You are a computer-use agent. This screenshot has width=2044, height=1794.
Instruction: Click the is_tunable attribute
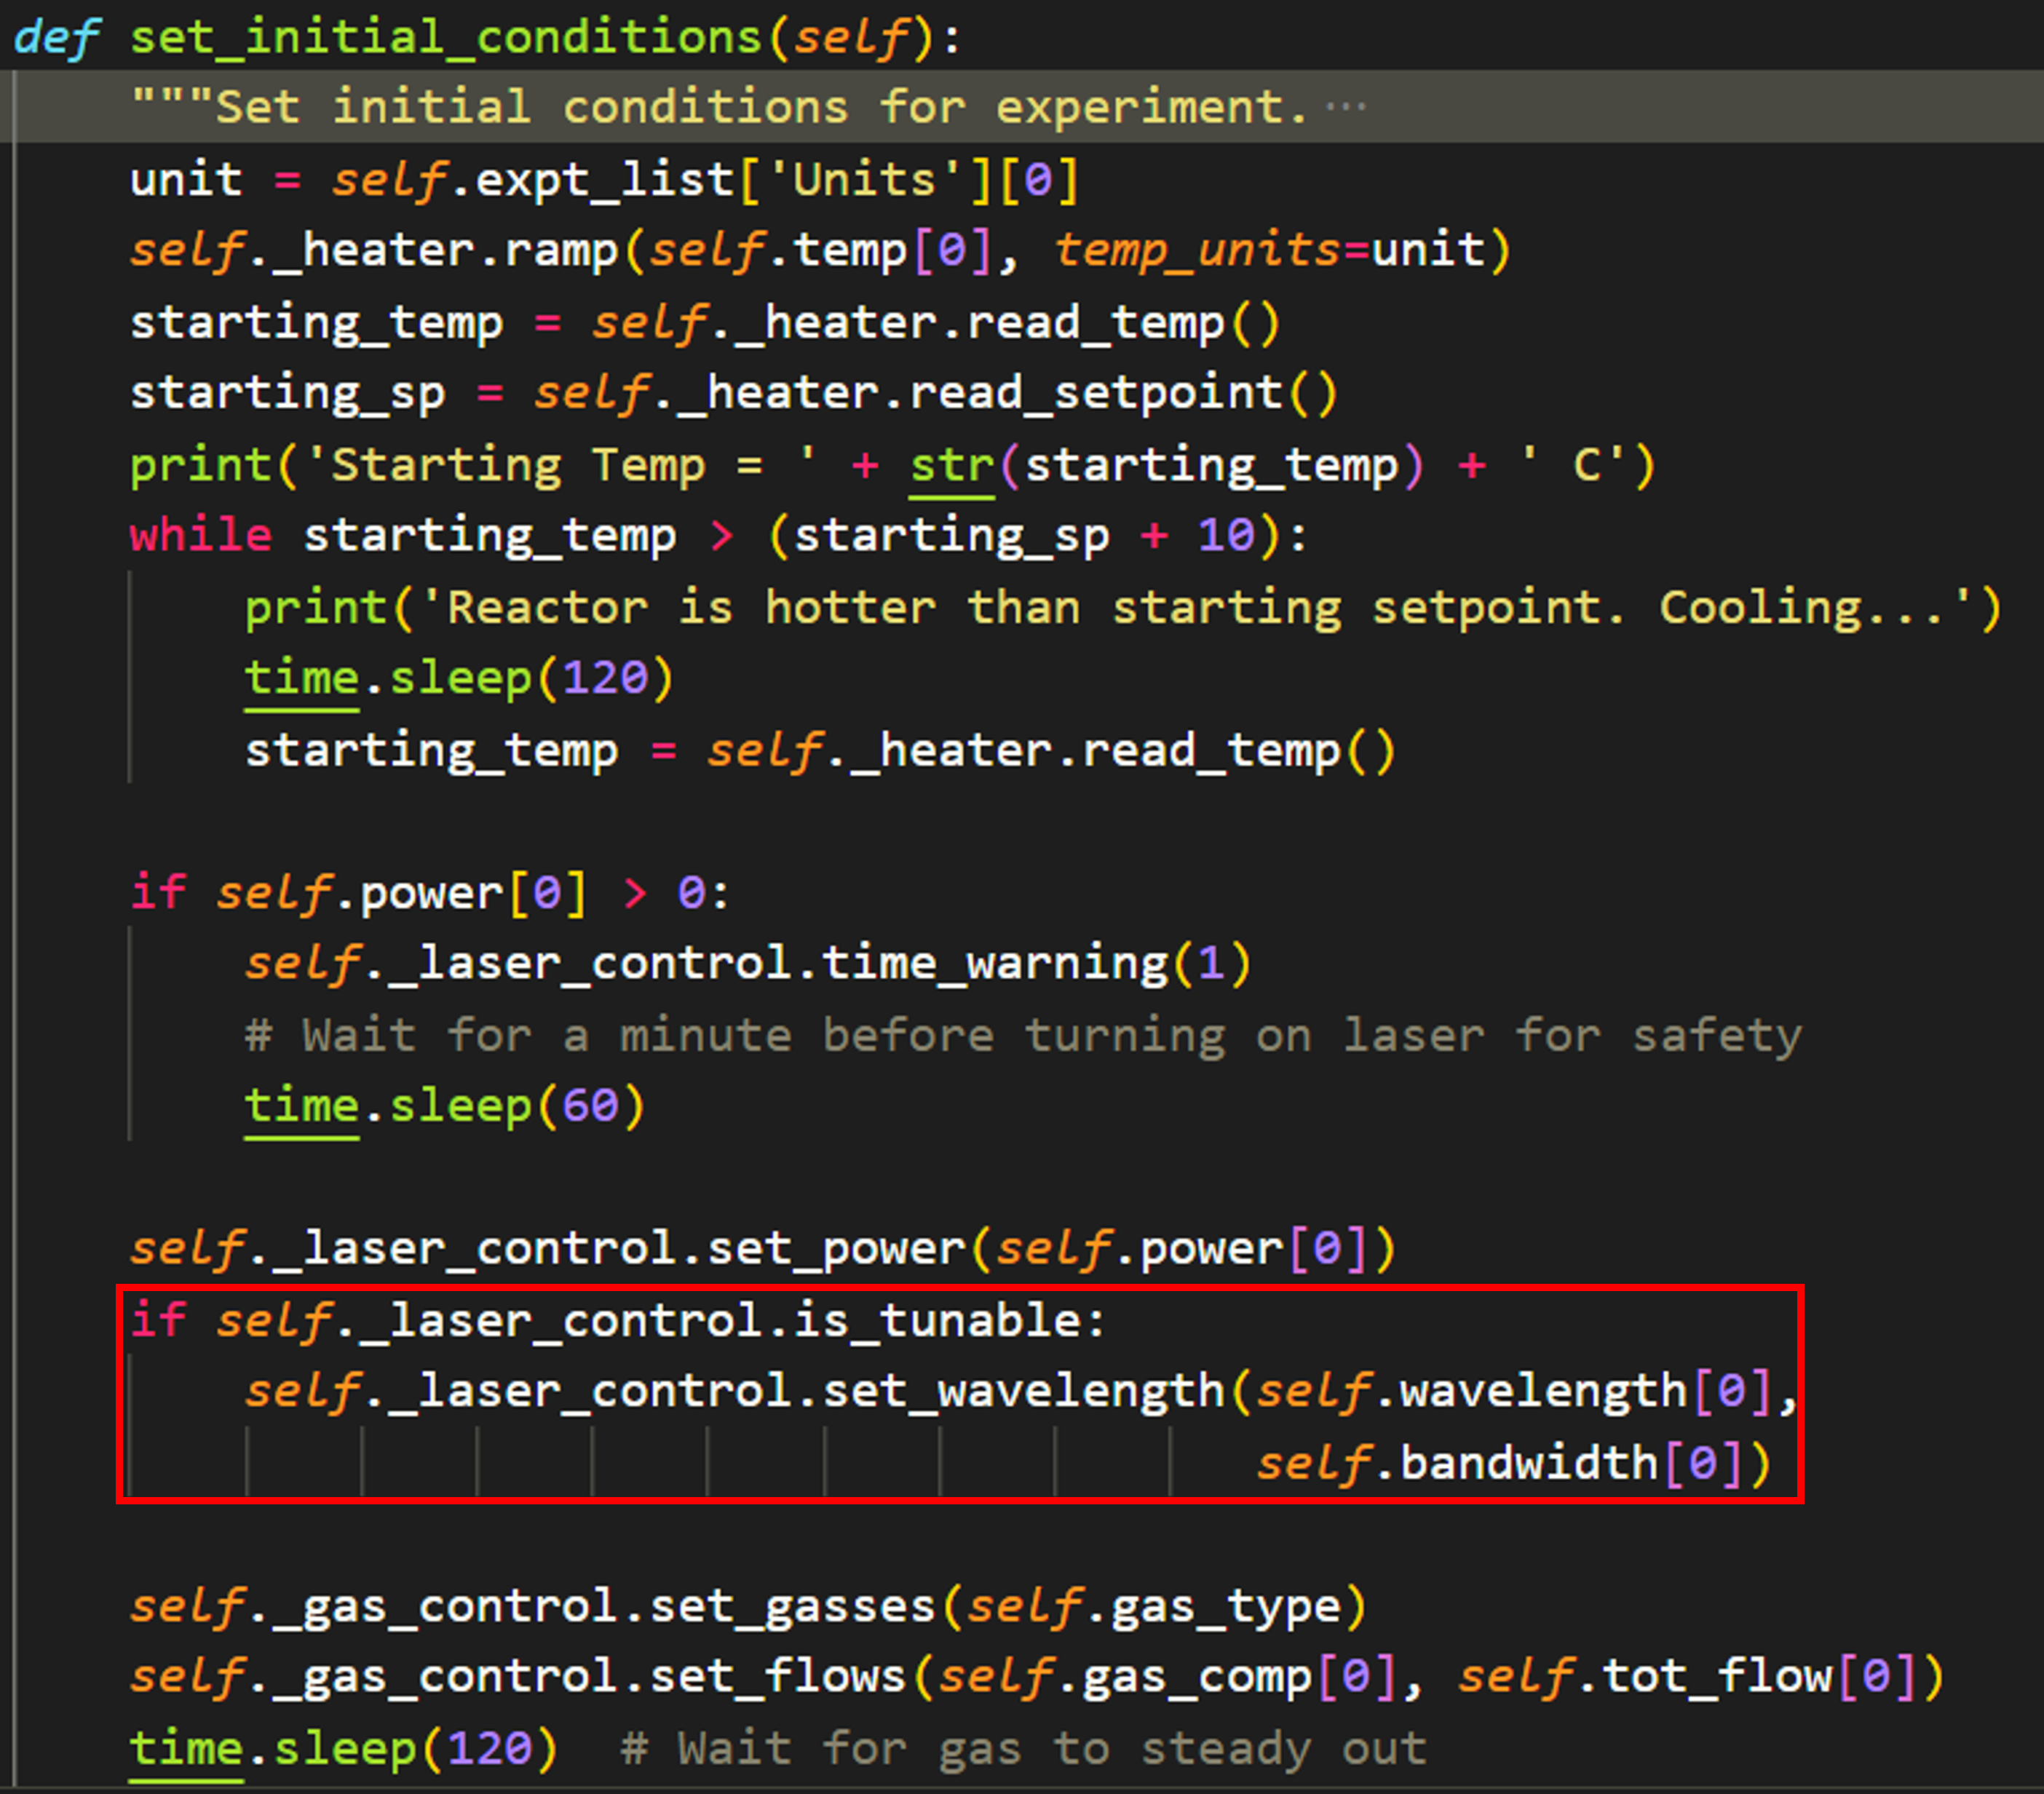coord(937,1321)
